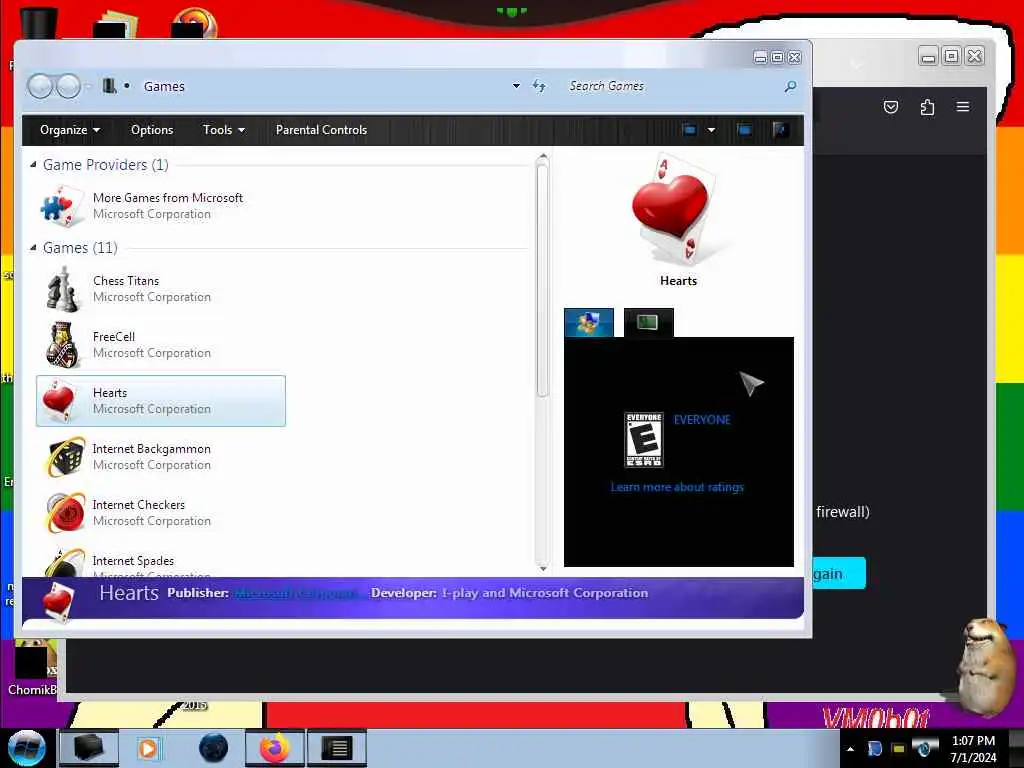Toggle the preview pane icon
Image resolution: width=1024 pixels, height=768 pixels.
click(x=744, y=130)
